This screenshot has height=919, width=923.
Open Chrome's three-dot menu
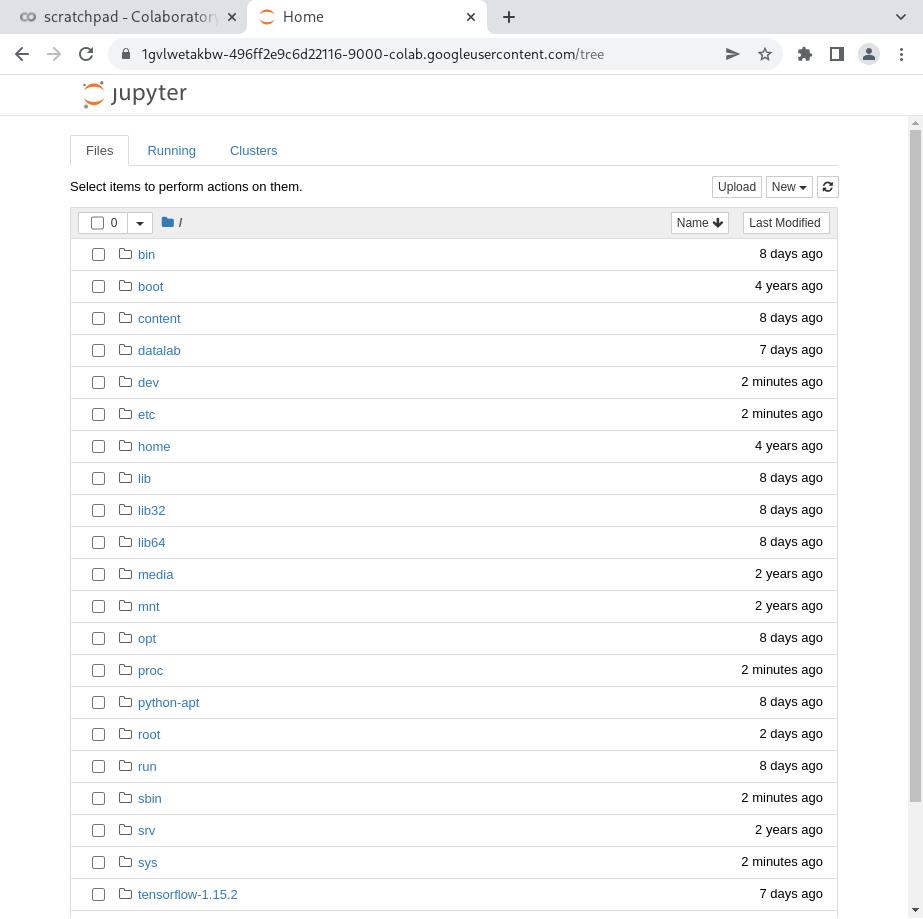(x=903, y=54)
